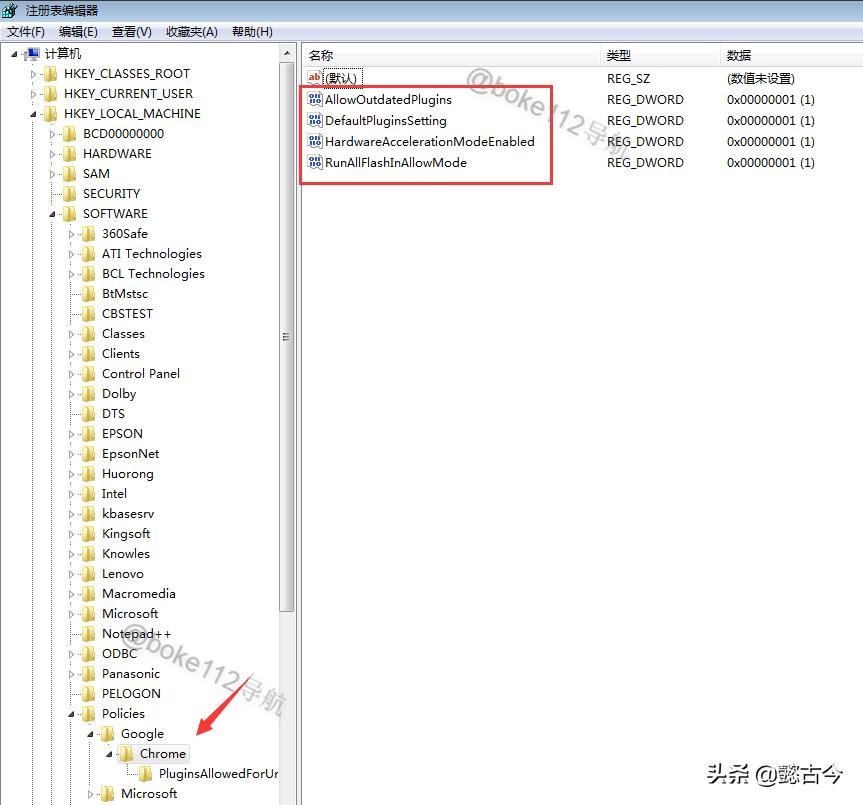
Task: Select the Macromedia key
Action: coord(139,594)
